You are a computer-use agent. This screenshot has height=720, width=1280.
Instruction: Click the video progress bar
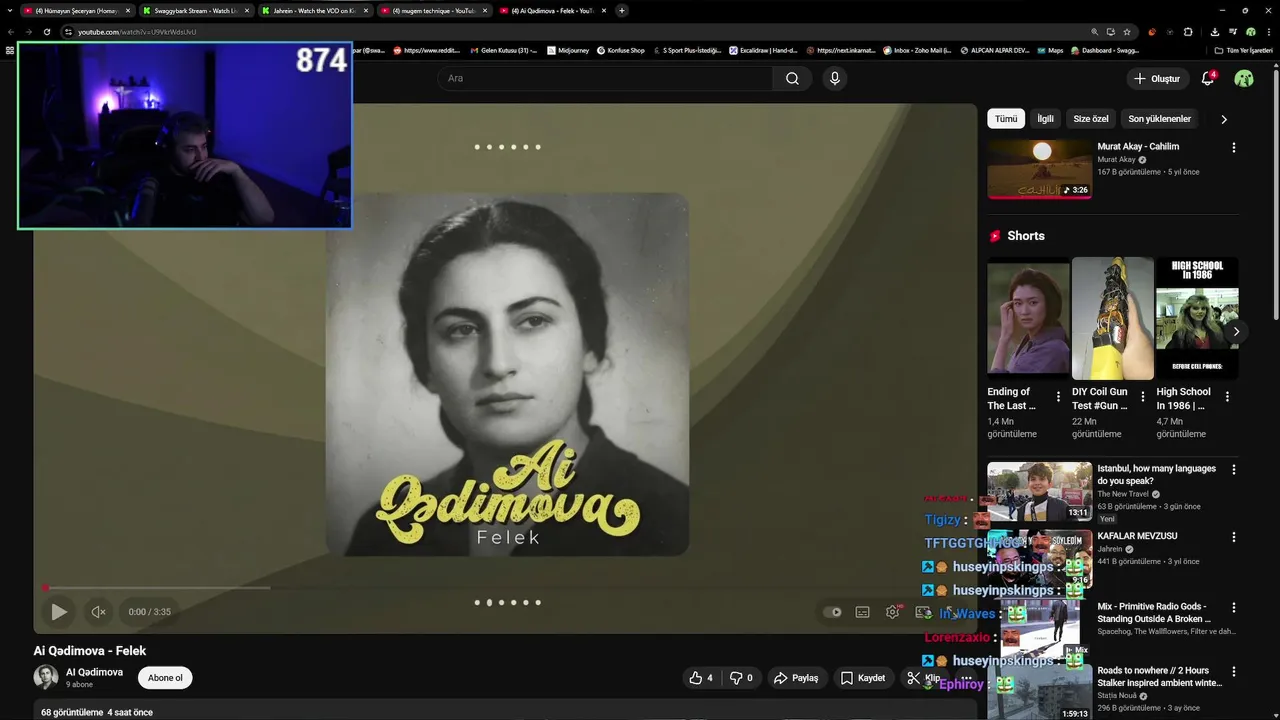505,587
